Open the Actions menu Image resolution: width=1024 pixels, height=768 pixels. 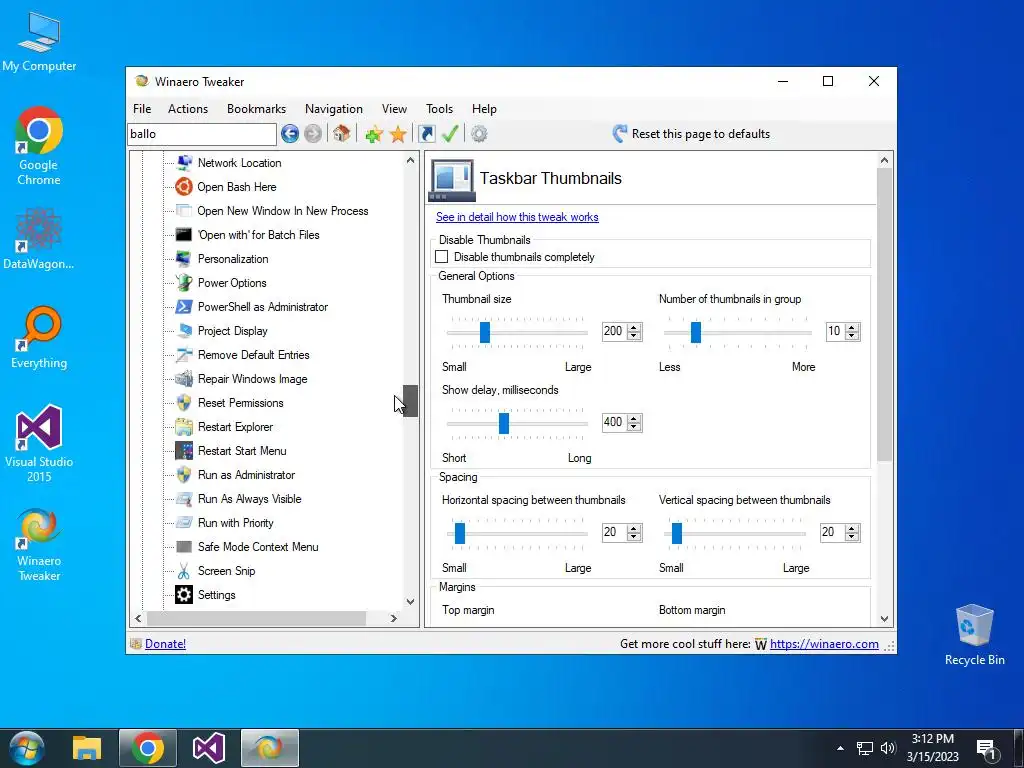coord(188,109)
